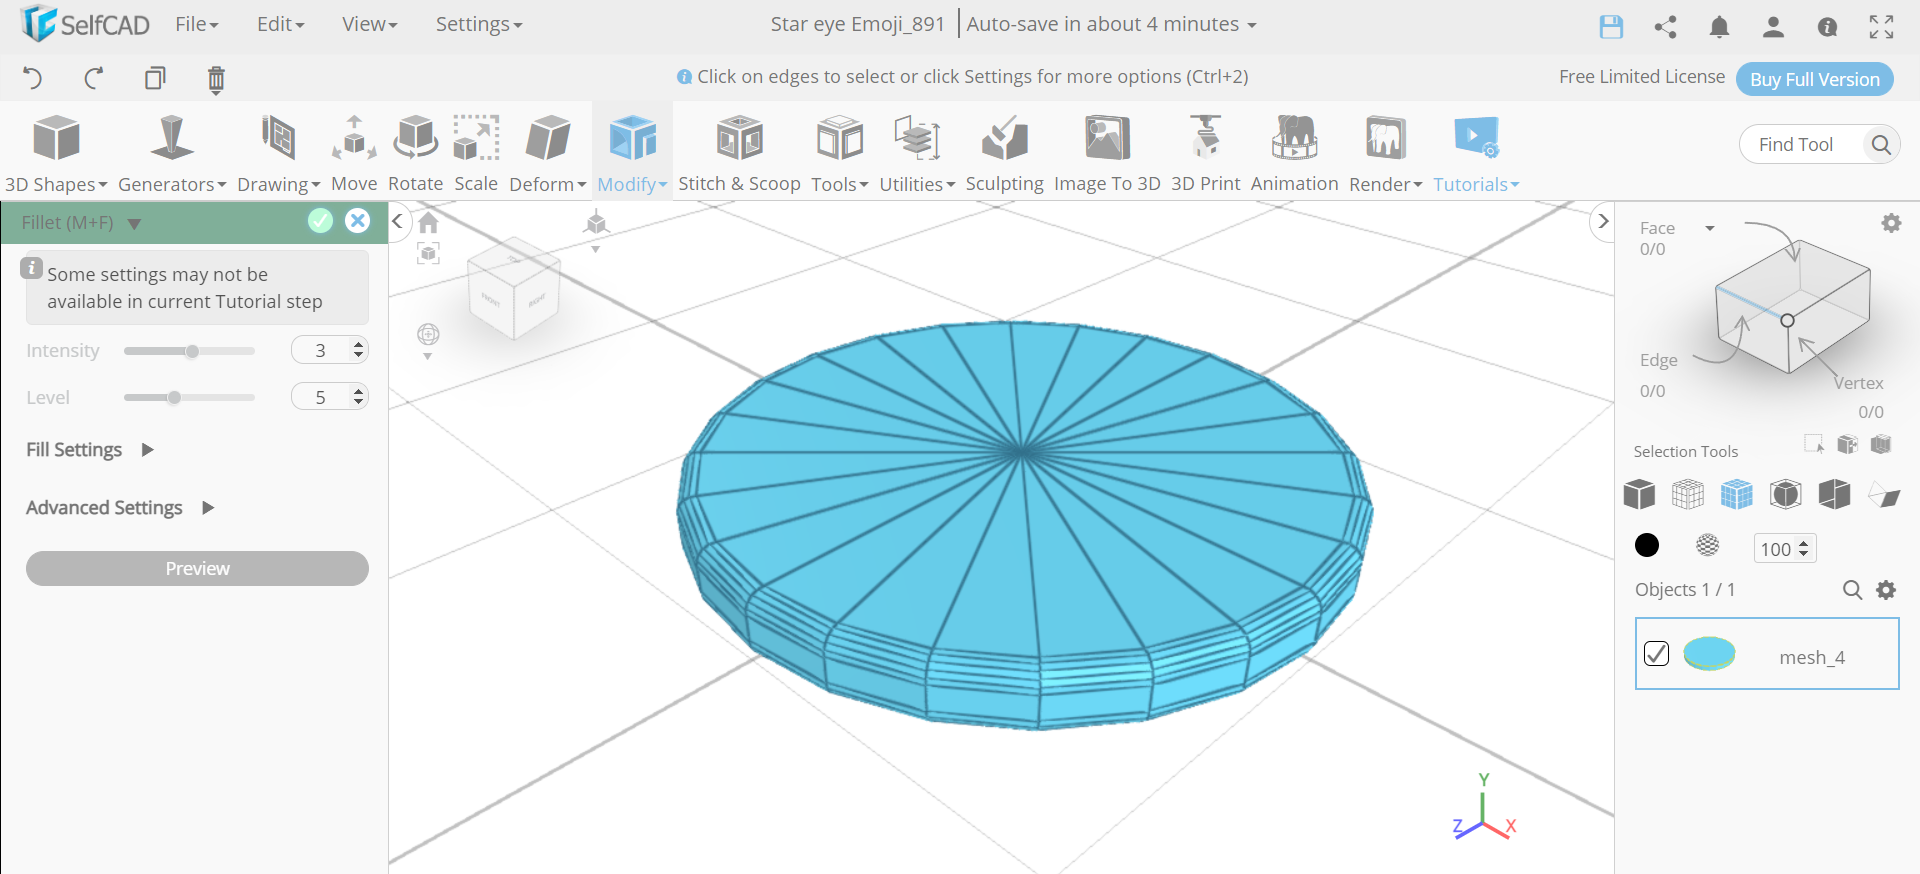
Task: Open the notifications bell
Action: coord(1719,26)
